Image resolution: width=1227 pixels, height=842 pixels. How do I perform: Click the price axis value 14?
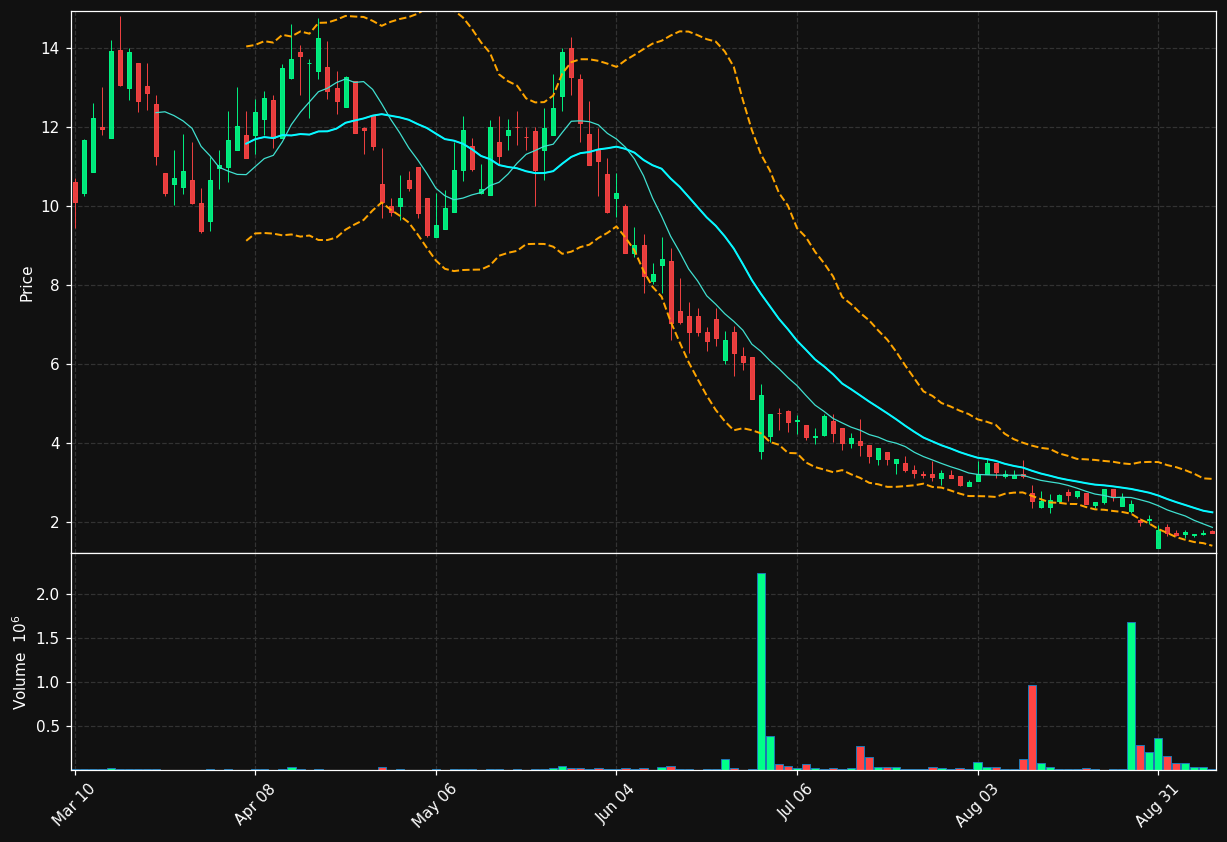(50, 49)
